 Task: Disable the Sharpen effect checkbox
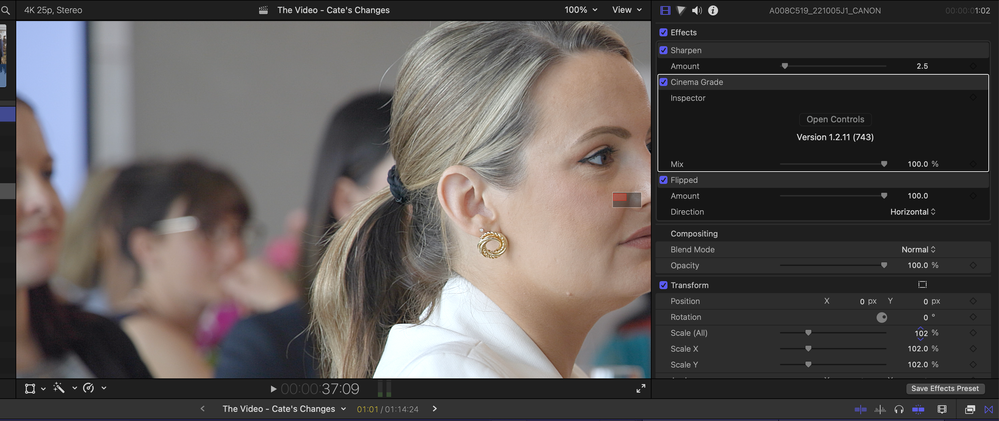coord(664,50)
